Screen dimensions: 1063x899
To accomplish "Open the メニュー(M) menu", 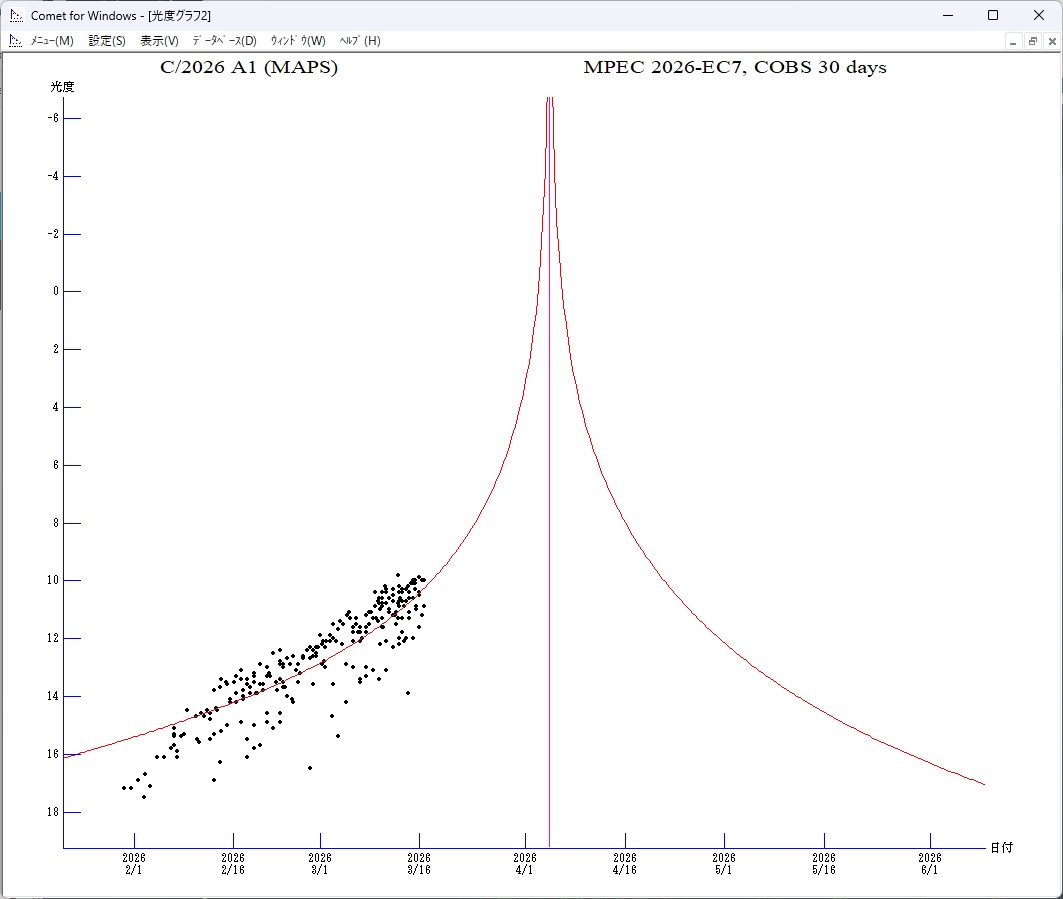I will [x=52, y=41].
